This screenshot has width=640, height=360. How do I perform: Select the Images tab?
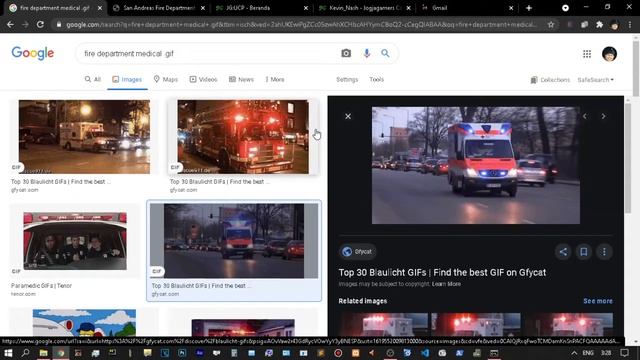click(x=127, y=79)
